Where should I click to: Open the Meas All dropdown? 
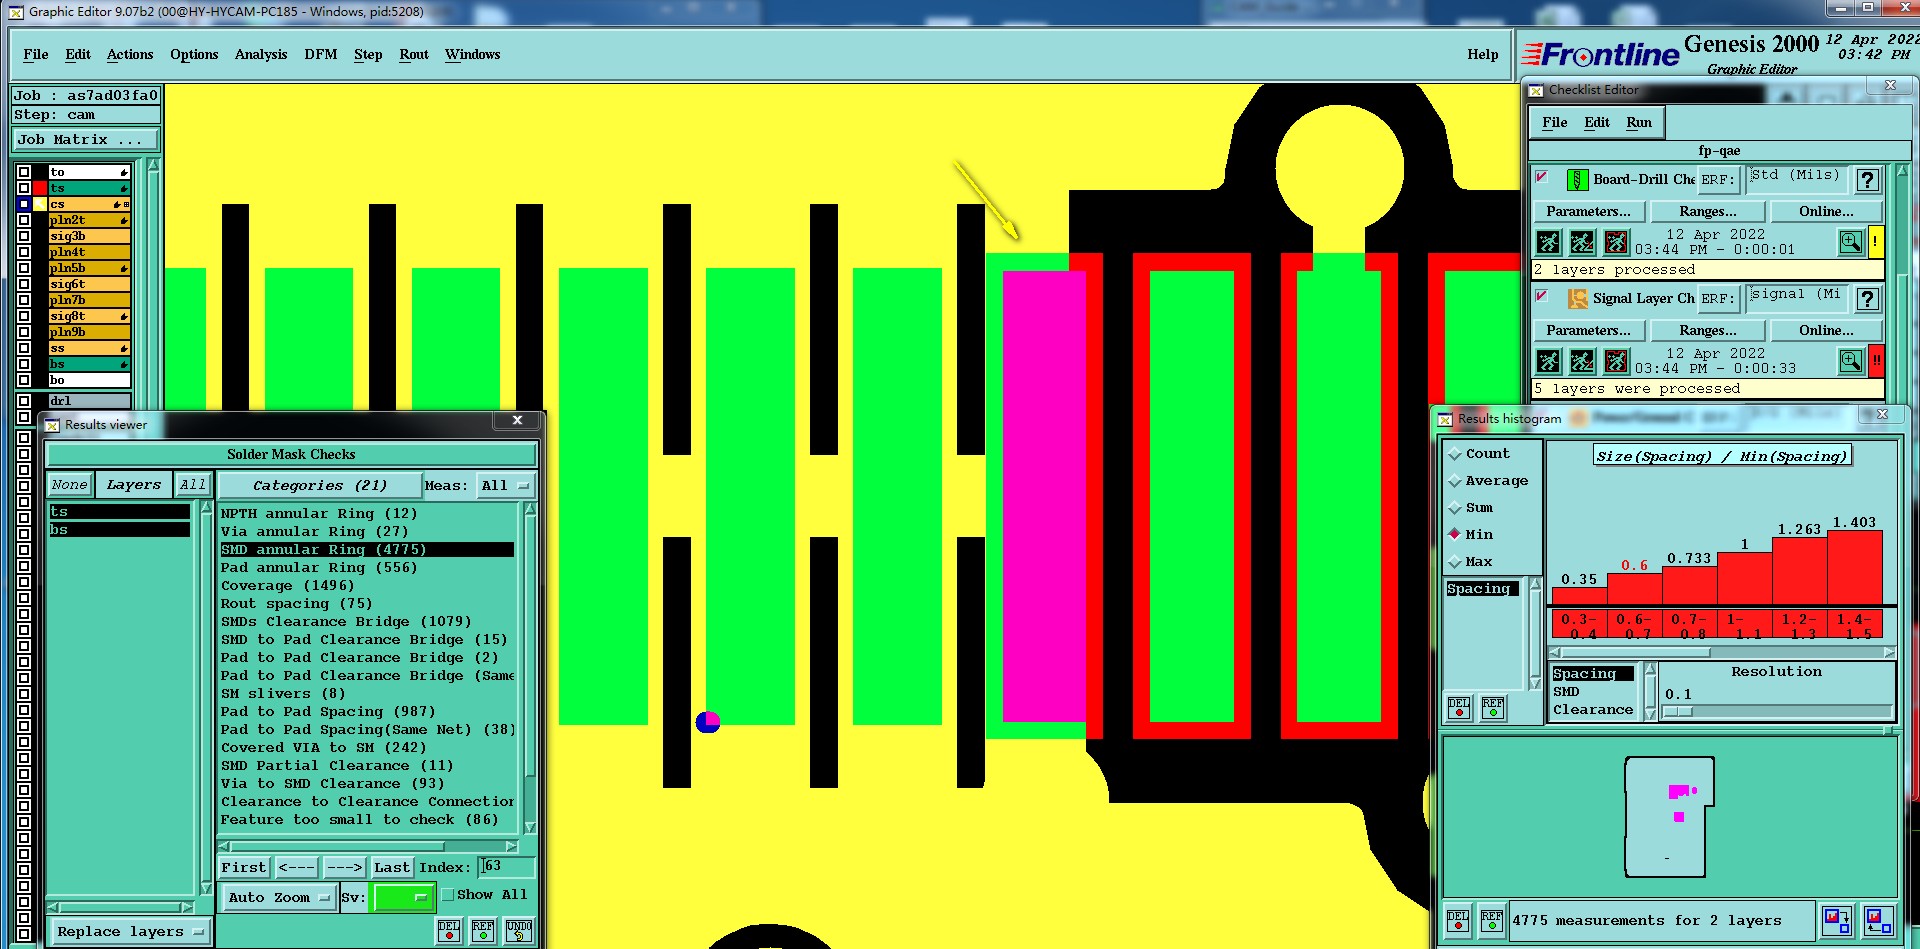[505, 486]
